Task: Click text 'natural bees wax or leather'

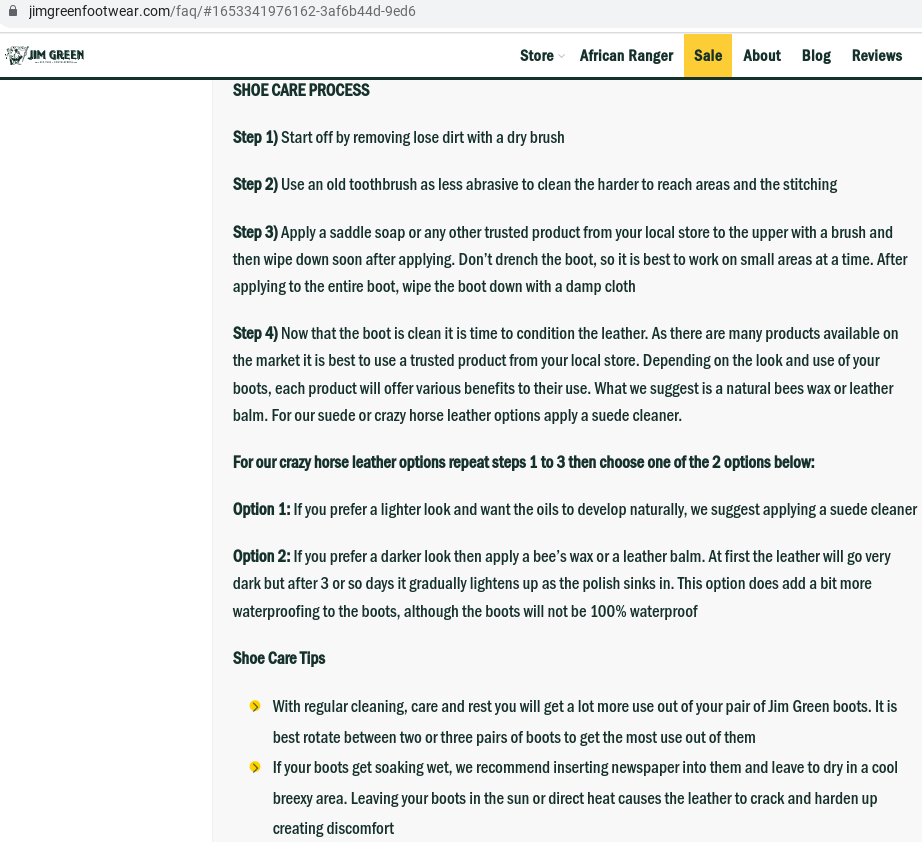Action: click(810, 389)
